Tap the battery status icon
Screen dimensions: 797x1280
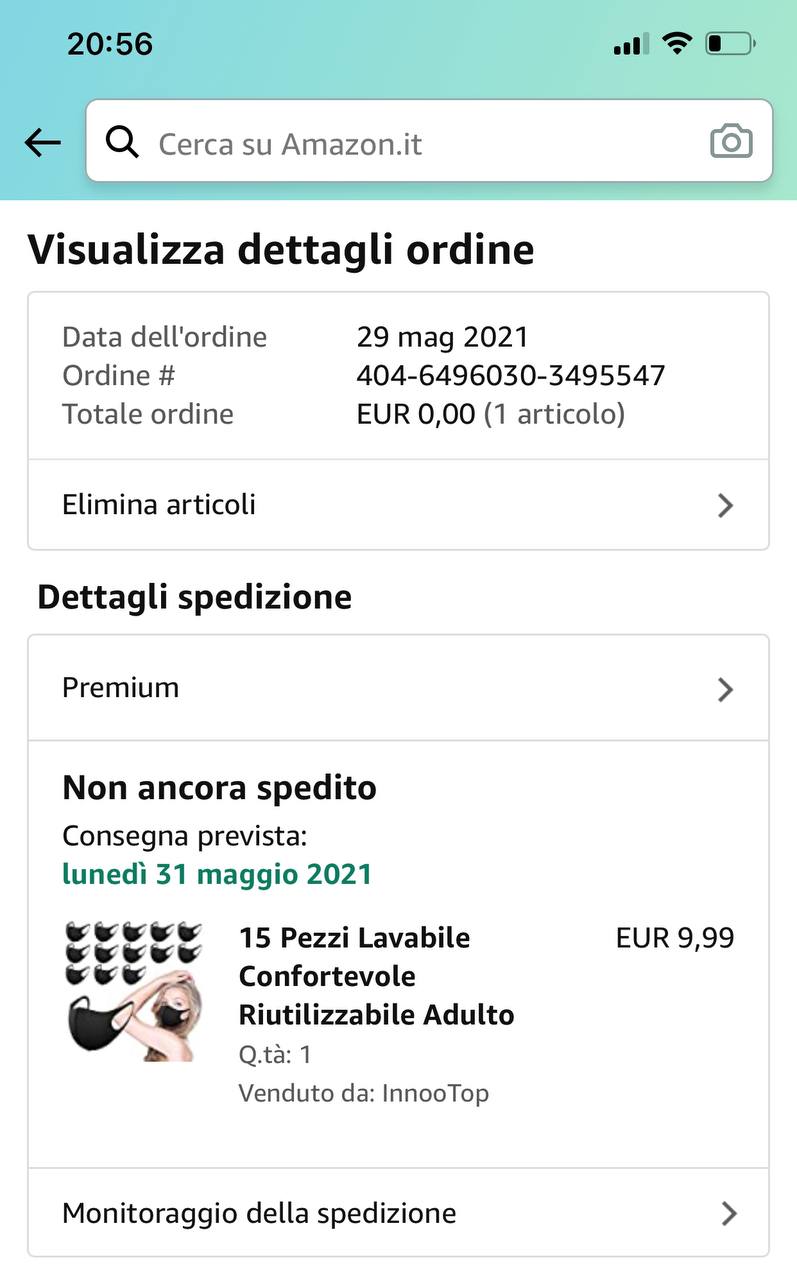[x=730, y=43]
